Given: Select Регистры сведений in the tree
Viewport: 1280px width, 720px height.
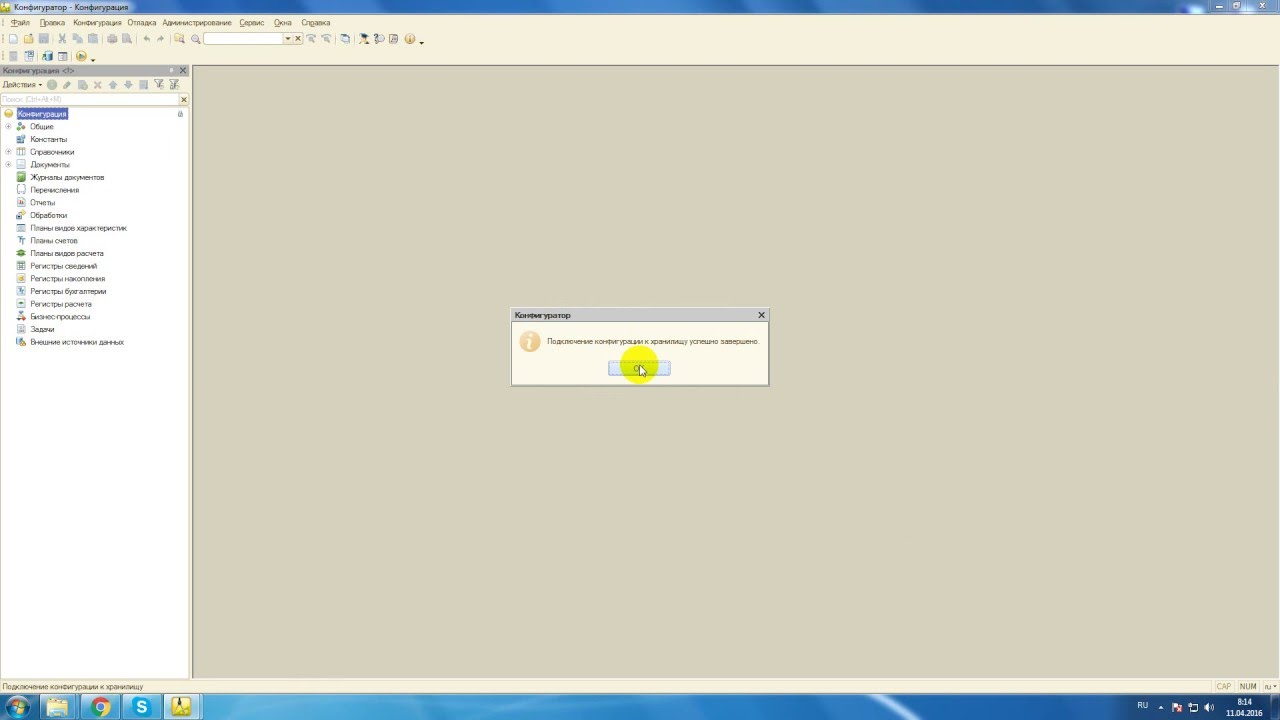Looking at the screenshot, I should tap(64, 266).
